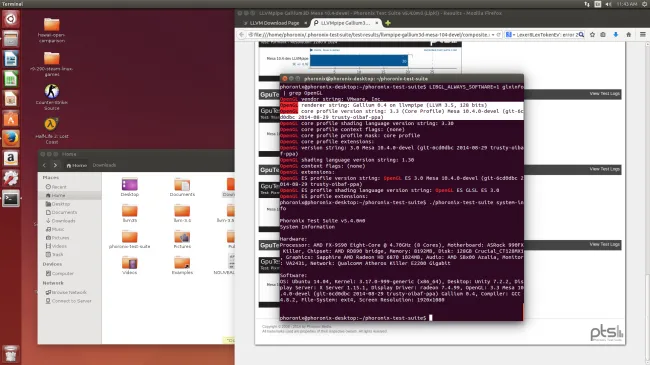Open the Documents folder in Files view

pyautogui.click(x=182, y=187)
